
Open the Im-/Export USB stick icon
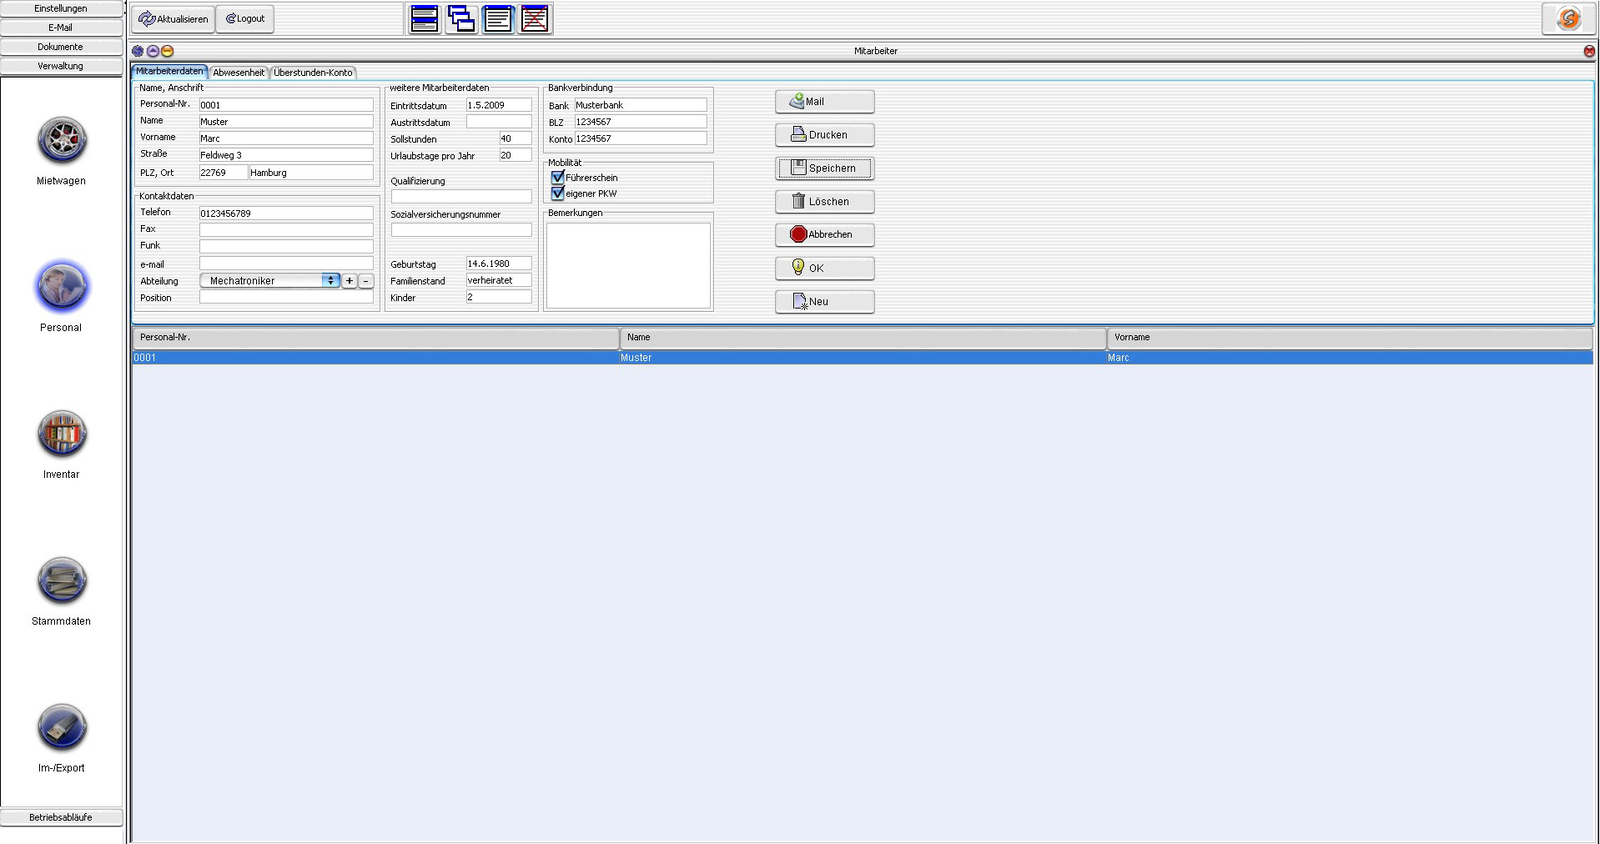pos(62,727)
